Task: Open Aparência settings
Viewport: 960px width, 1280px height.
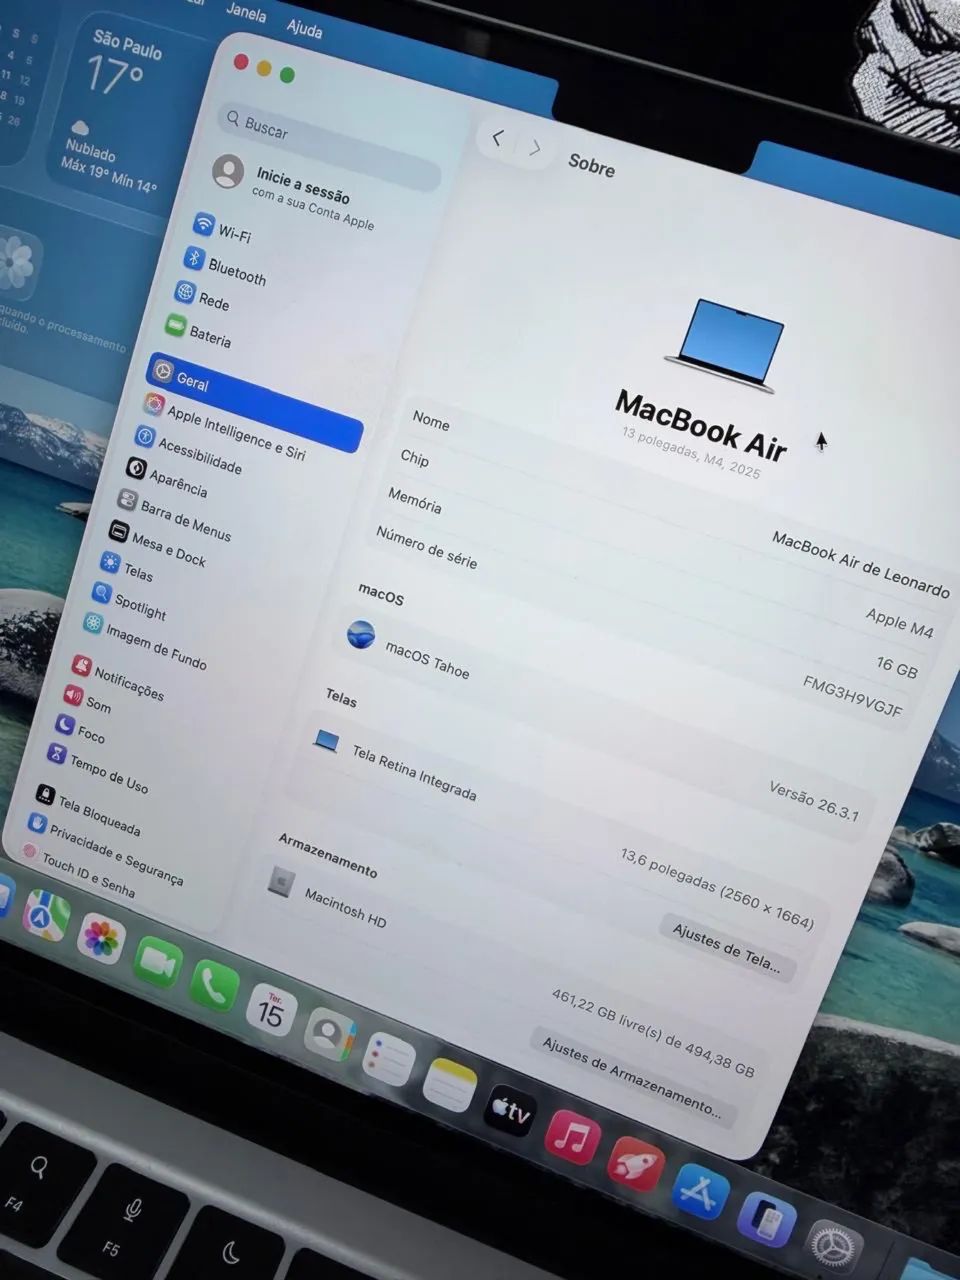Action: click(167, 477)
